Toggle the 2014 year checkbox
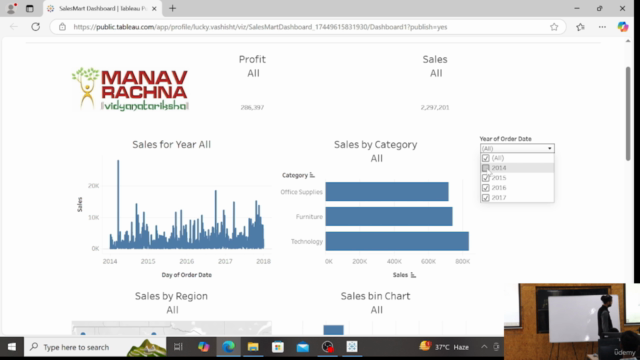This screenshot has height=360, width=640. click(486, 168)
